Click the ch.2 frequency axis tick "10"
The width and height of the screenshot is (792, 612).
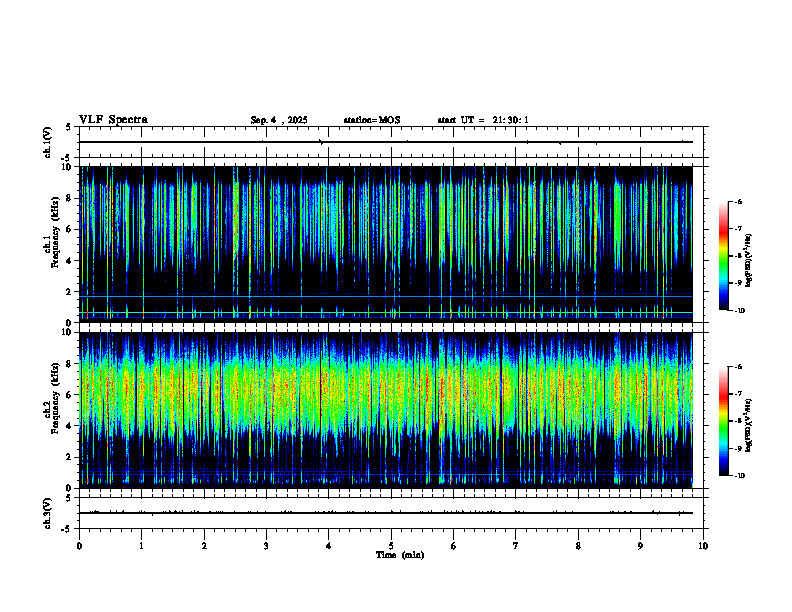68,332
